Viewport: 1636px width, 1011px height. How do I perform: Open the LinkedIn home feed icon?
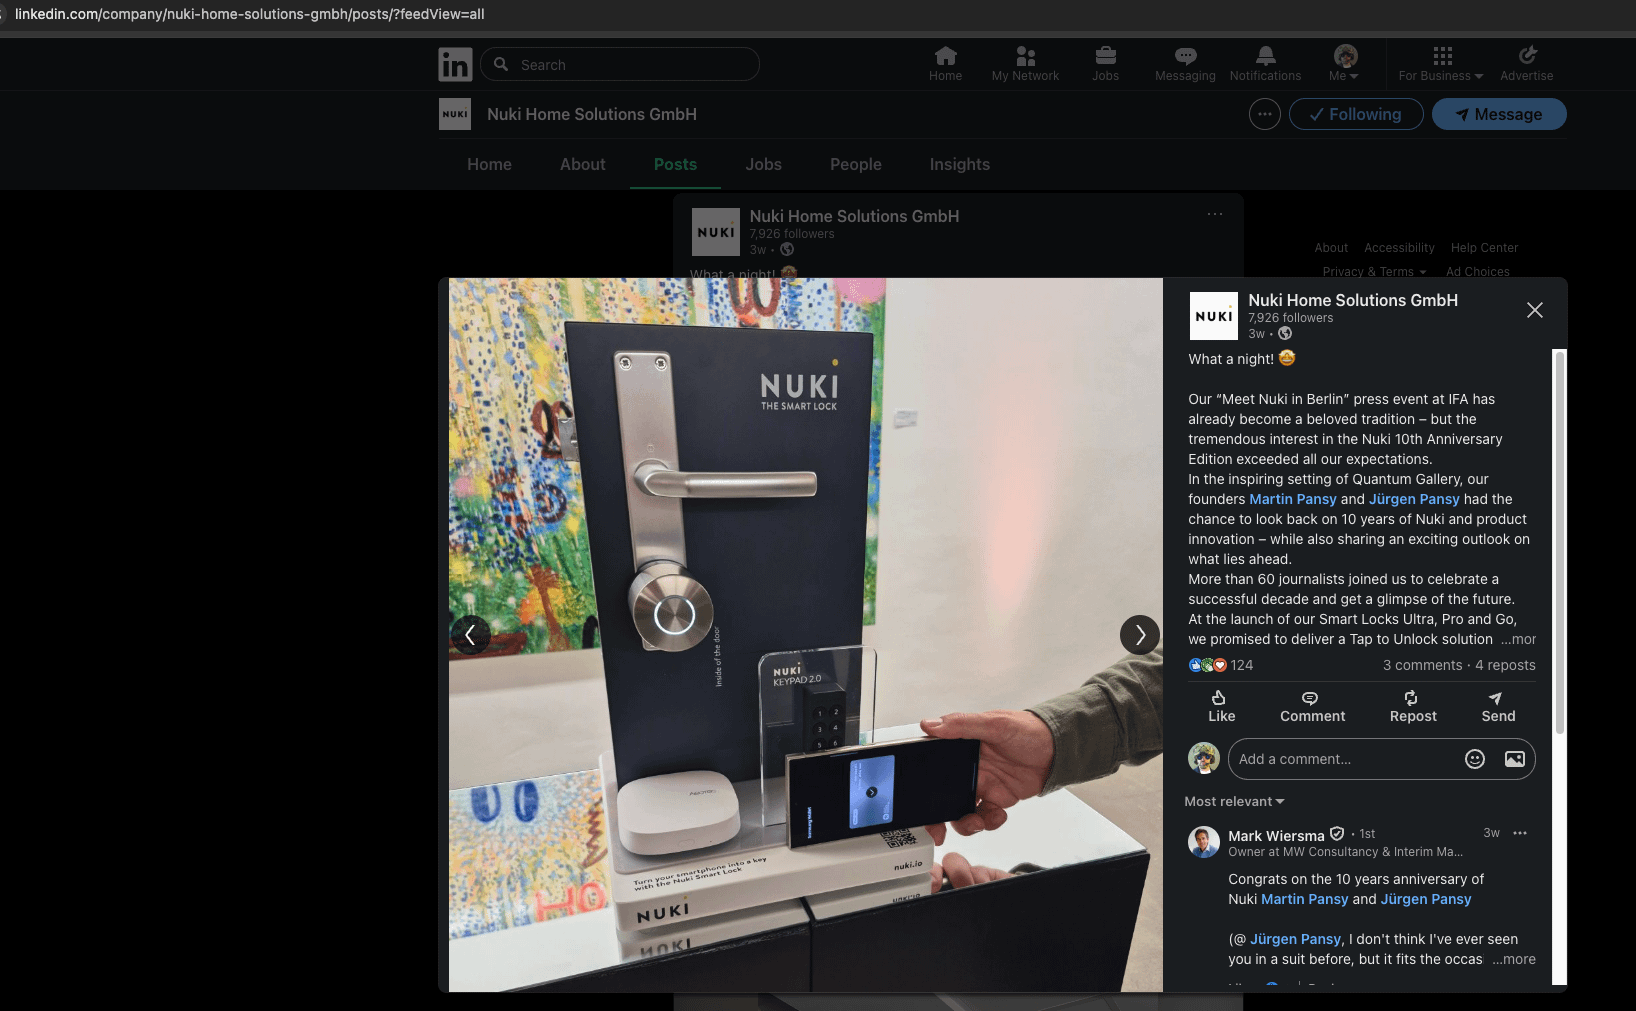coord(944,63)
